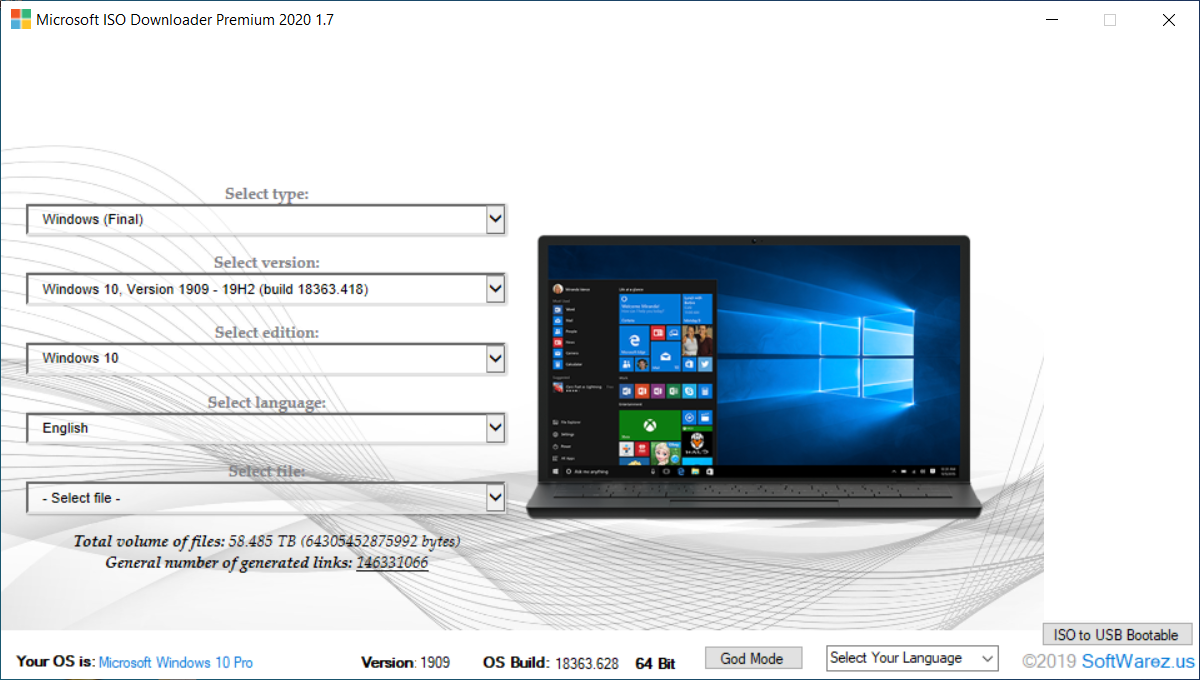Click the 'Select type:' label
This screenshot has height=680, width=1200.
point(267,194)
